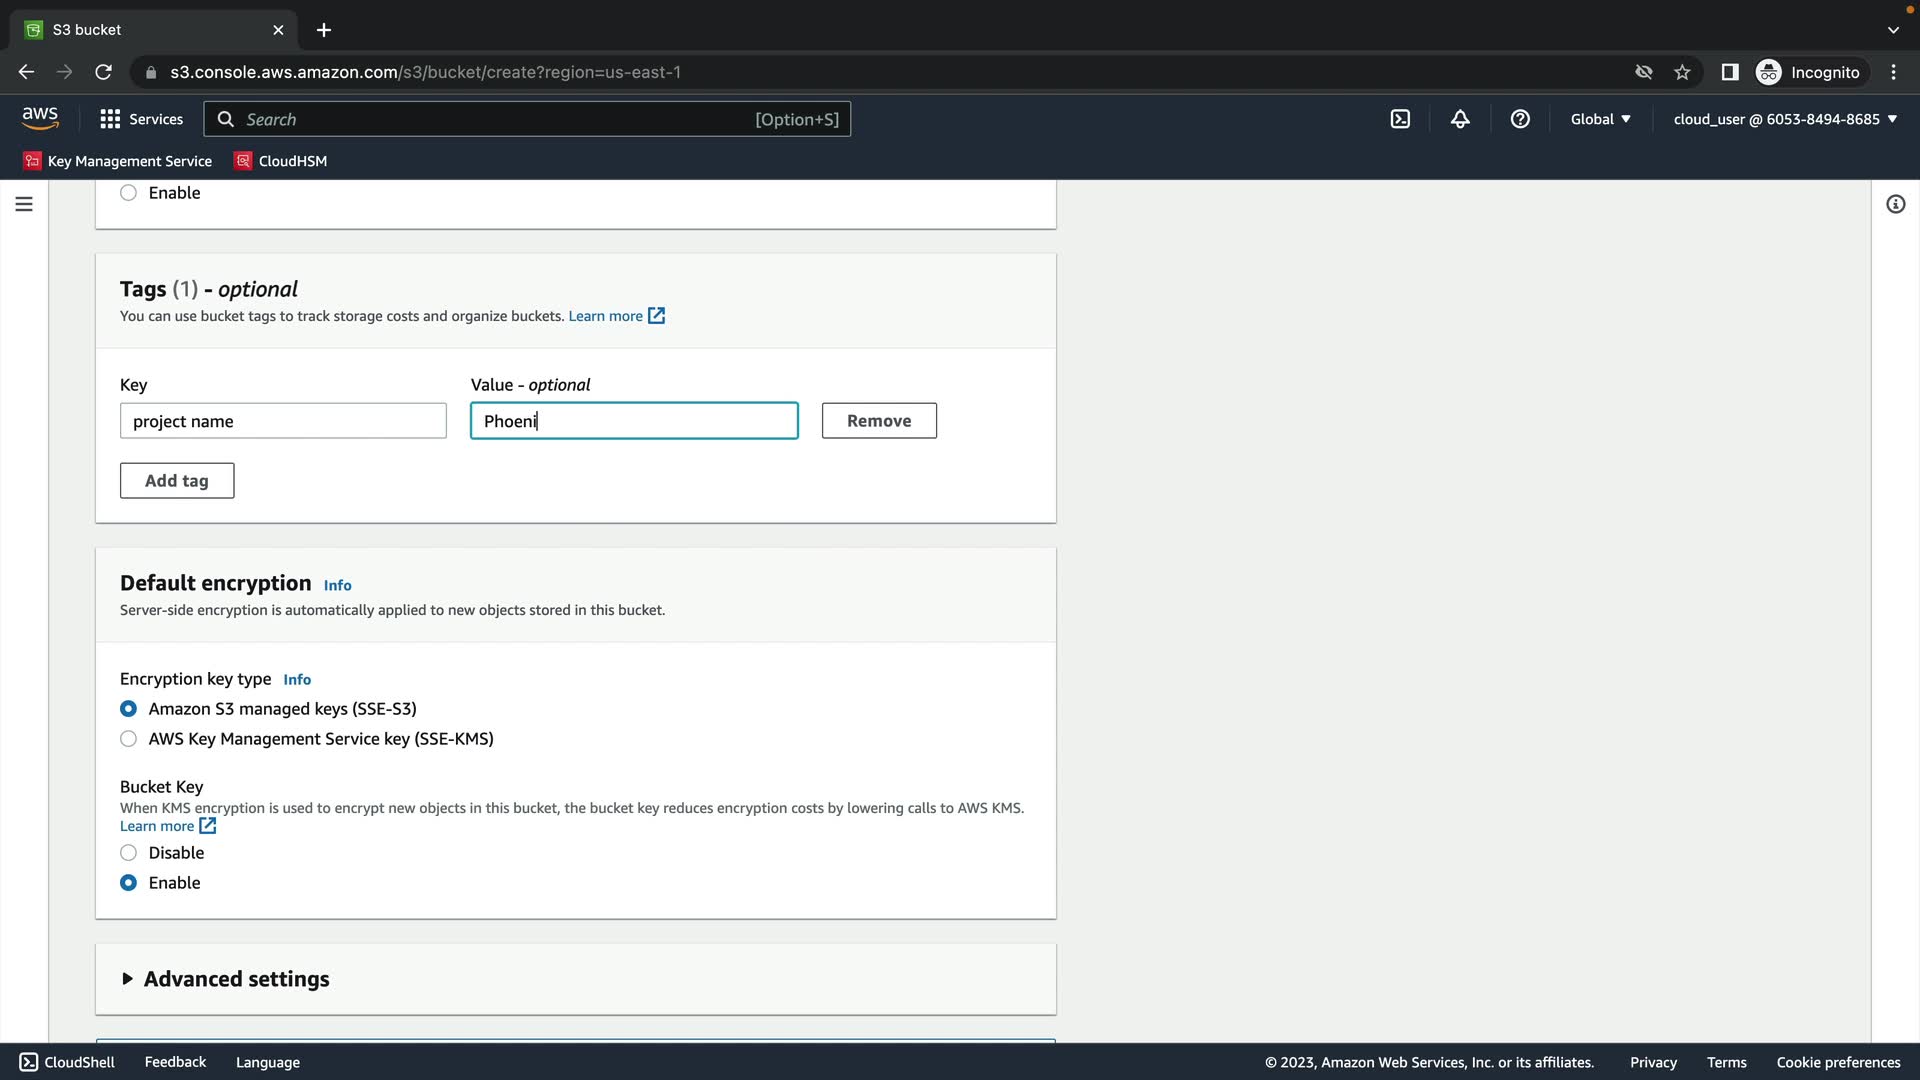Image resolution: width=1920 pixels, height=1080 pixels.
Task: Open the cloud_user account dropdown
Action: click(x=1785, y=119)
